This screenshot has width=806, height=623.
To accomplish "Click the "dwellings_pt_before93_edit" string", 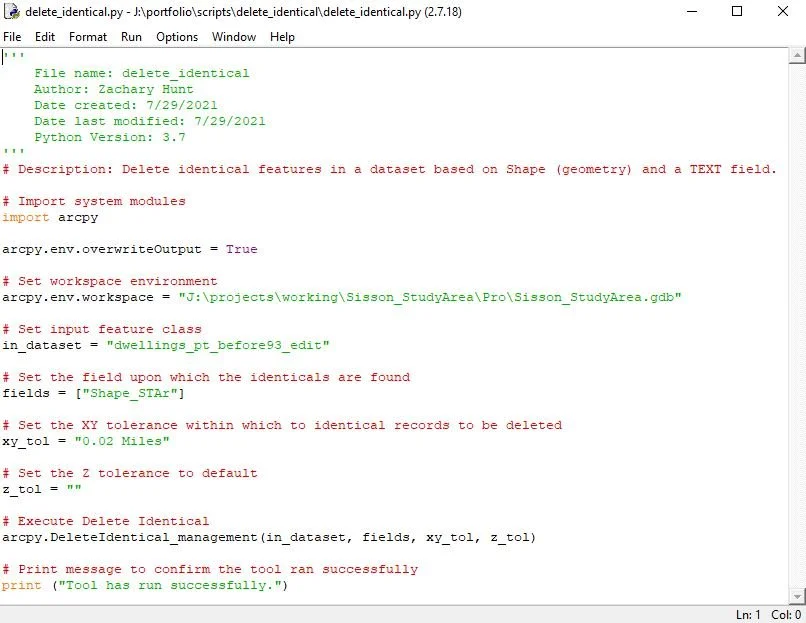I will pyautogui.click(x=217, y=345).
